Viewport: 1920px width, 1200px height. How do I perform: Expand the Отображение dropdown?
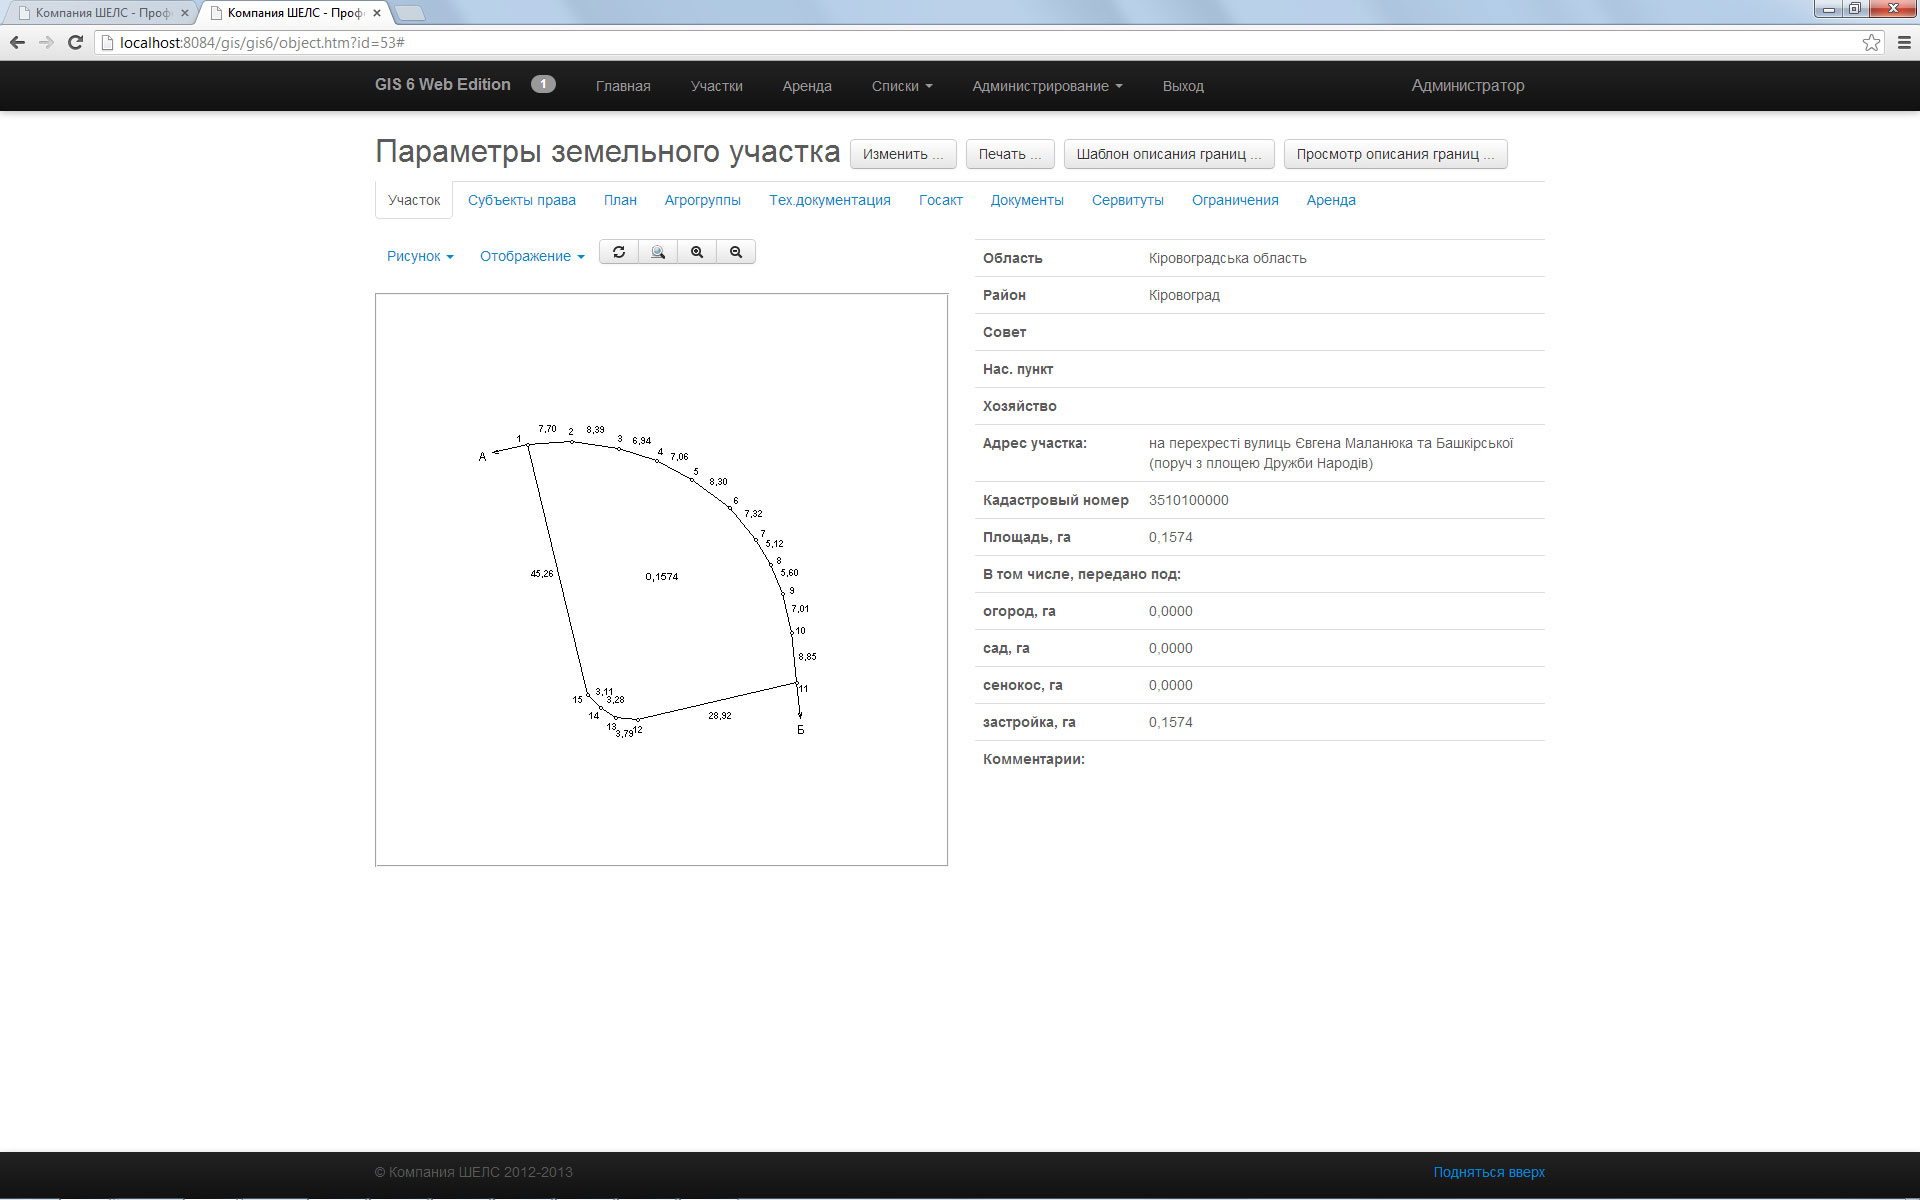click(x=531, y=256)
